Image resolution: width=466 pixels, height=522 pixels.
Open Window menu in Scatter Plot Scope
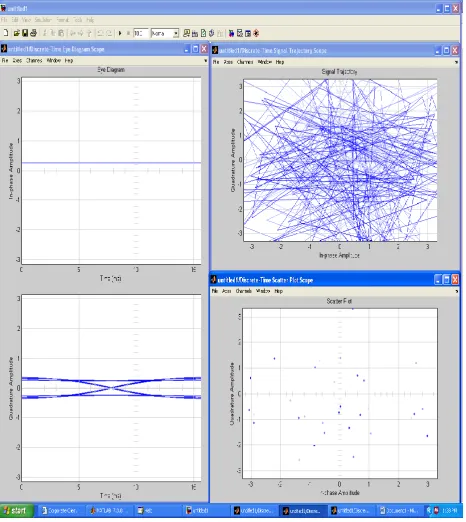pos(263,292)
